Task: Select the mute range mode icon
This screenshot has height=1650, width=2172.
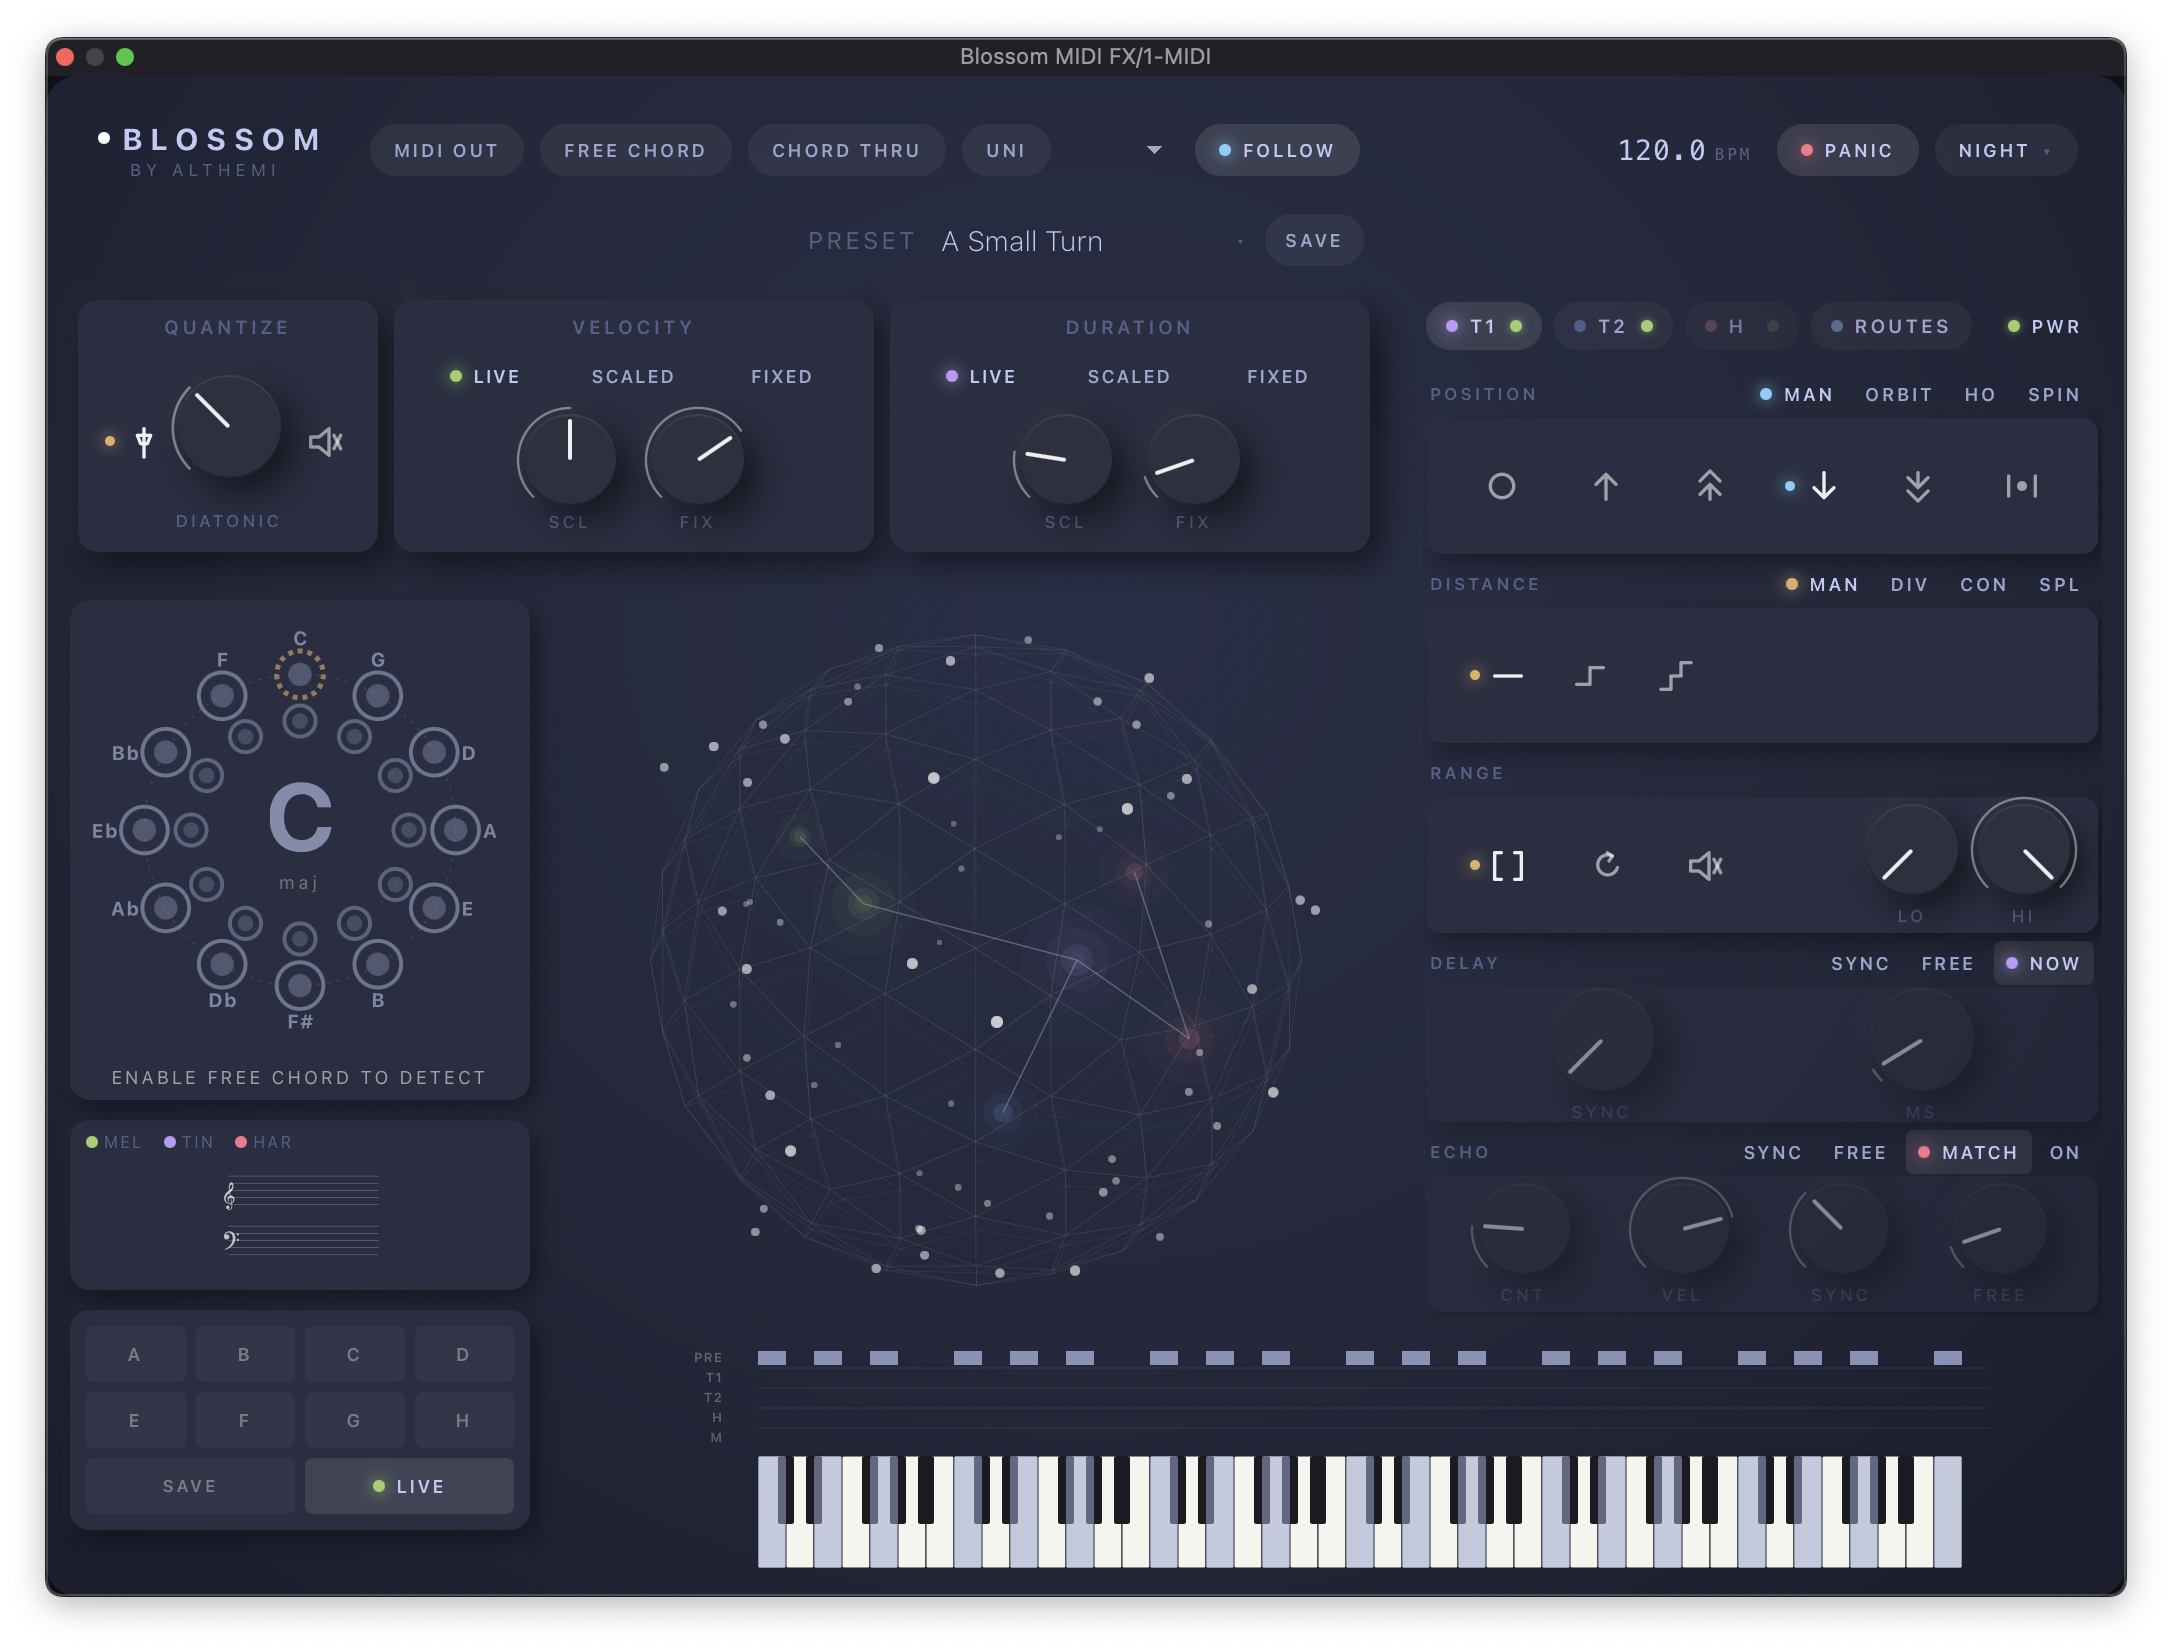Action: point(1705,865)
